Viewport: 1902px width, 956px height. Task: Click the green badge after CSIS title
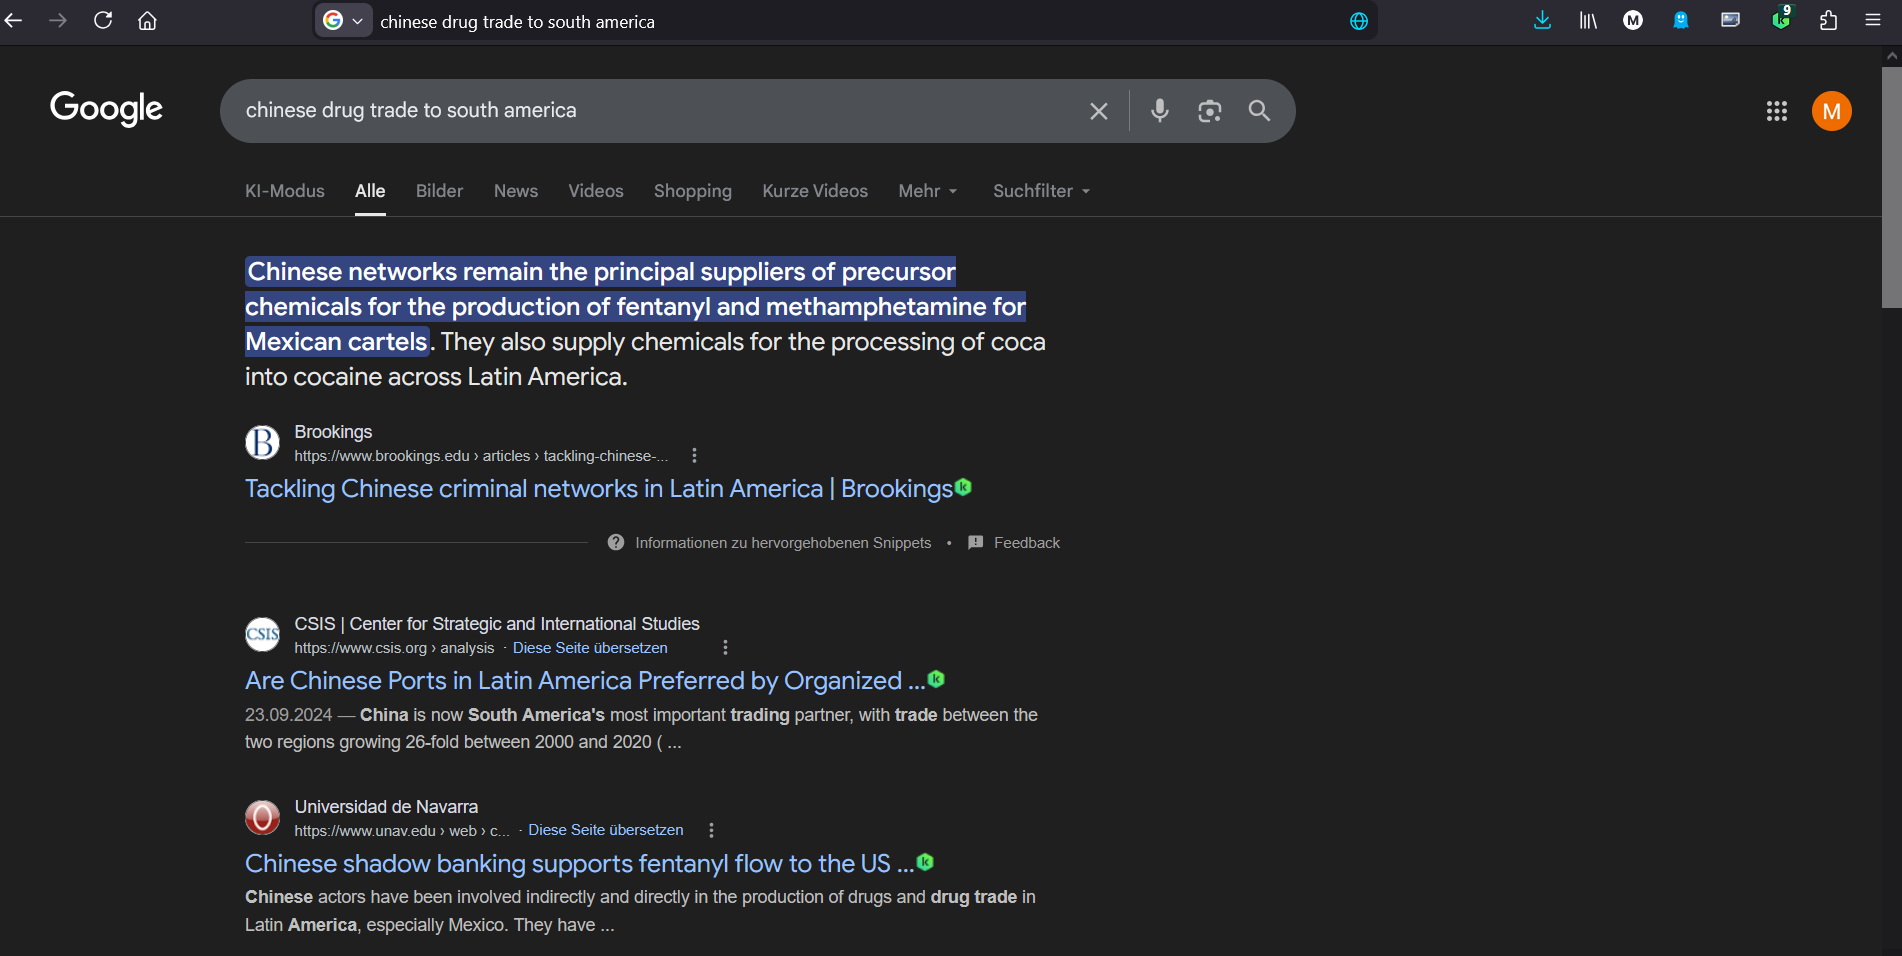(x=936, y=679)
